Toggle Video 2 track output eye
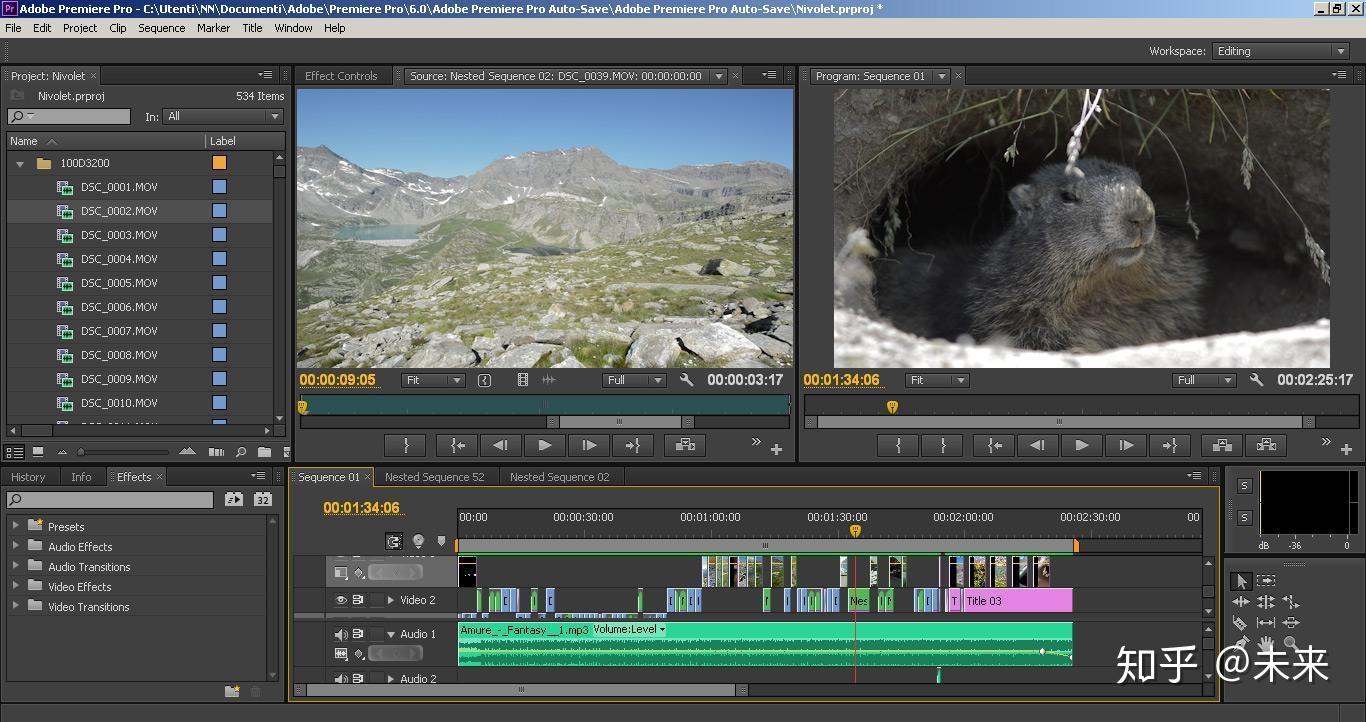The width and height of the screenshot is (1366, 722). (341, 600)
